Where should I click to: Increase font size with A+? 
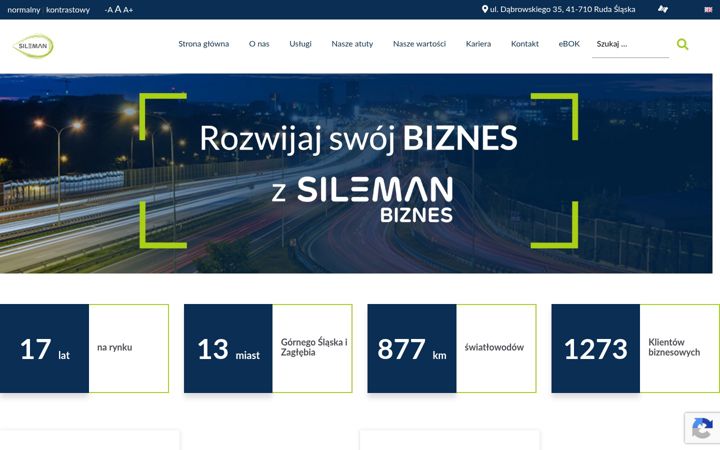(x=128, y=10)
